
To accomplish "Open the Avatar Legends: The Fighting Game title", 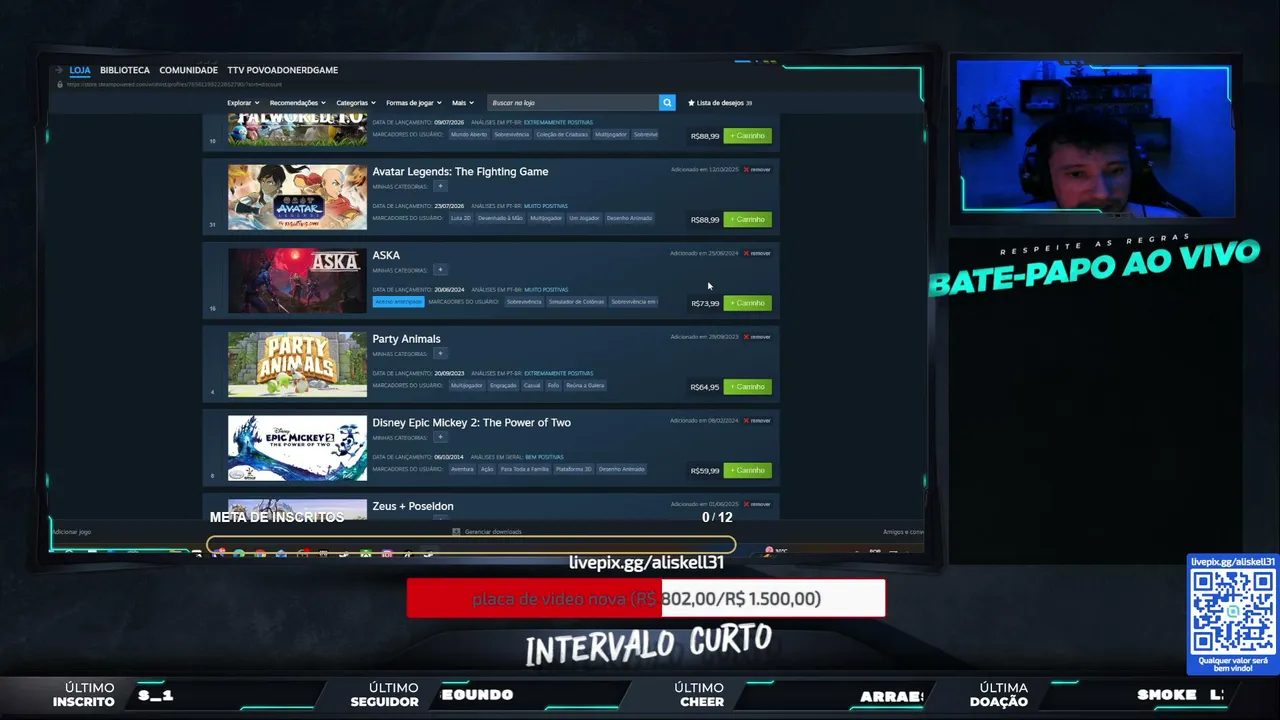I will [x=460, y=172].
